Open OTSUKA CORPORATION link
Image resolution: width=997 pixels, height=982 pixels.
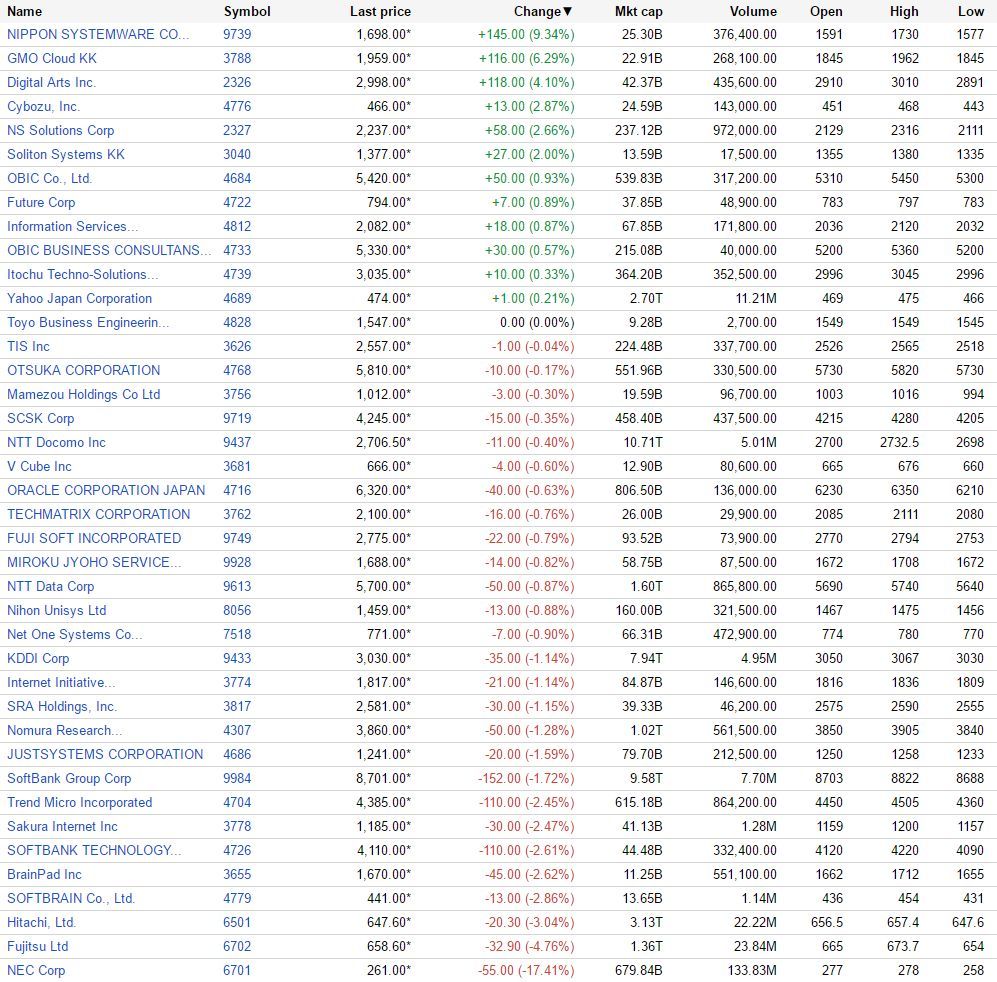[x=84, y=370]
